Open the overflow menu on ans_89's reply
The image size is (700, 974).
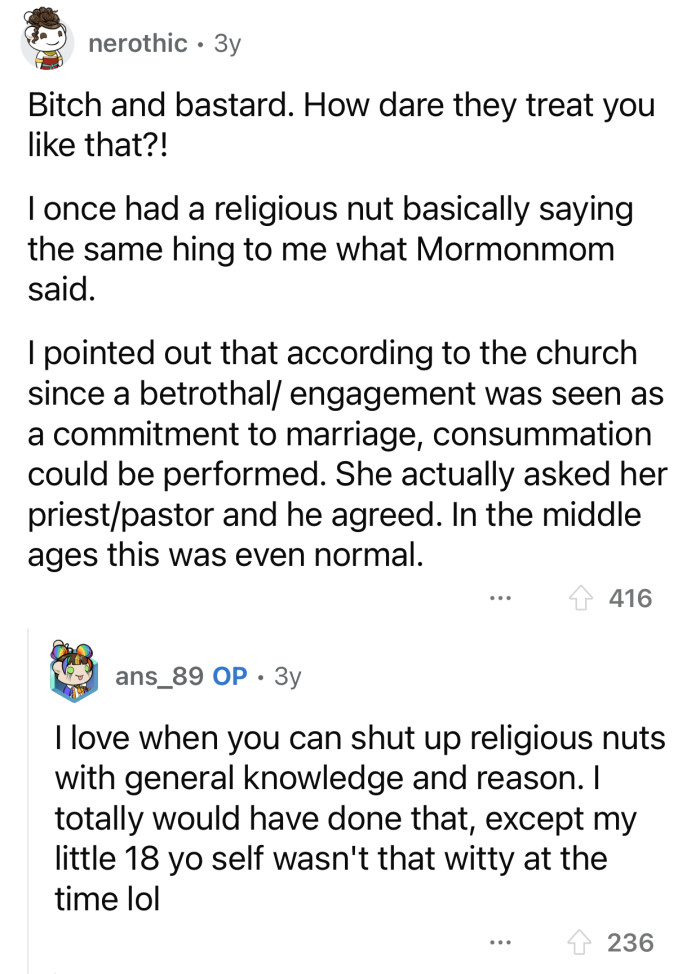click(498, 941)
